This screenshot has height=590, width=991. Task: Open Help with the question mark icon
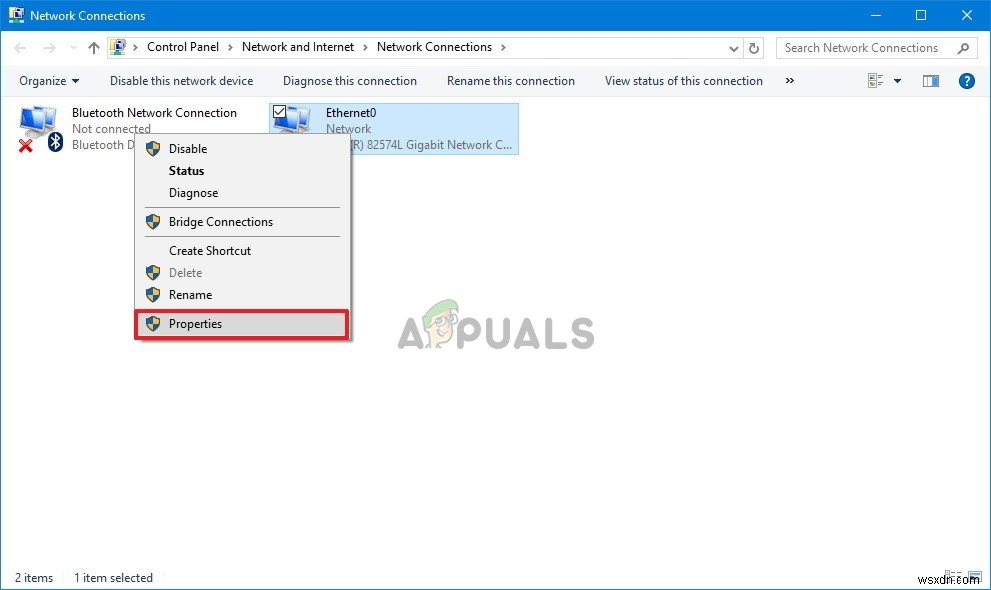pos(966,81)
